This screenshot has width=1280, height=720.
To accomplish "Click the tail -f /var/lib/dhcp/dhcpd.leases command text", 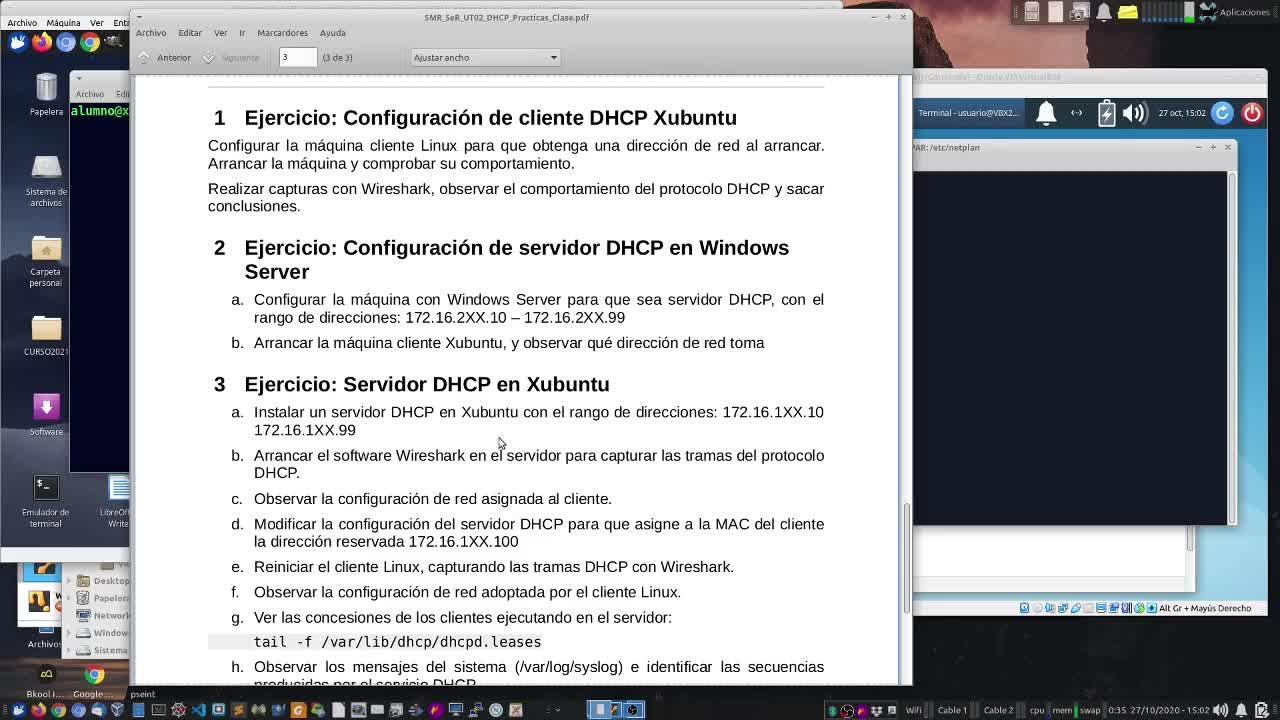I will click(397, 642).
